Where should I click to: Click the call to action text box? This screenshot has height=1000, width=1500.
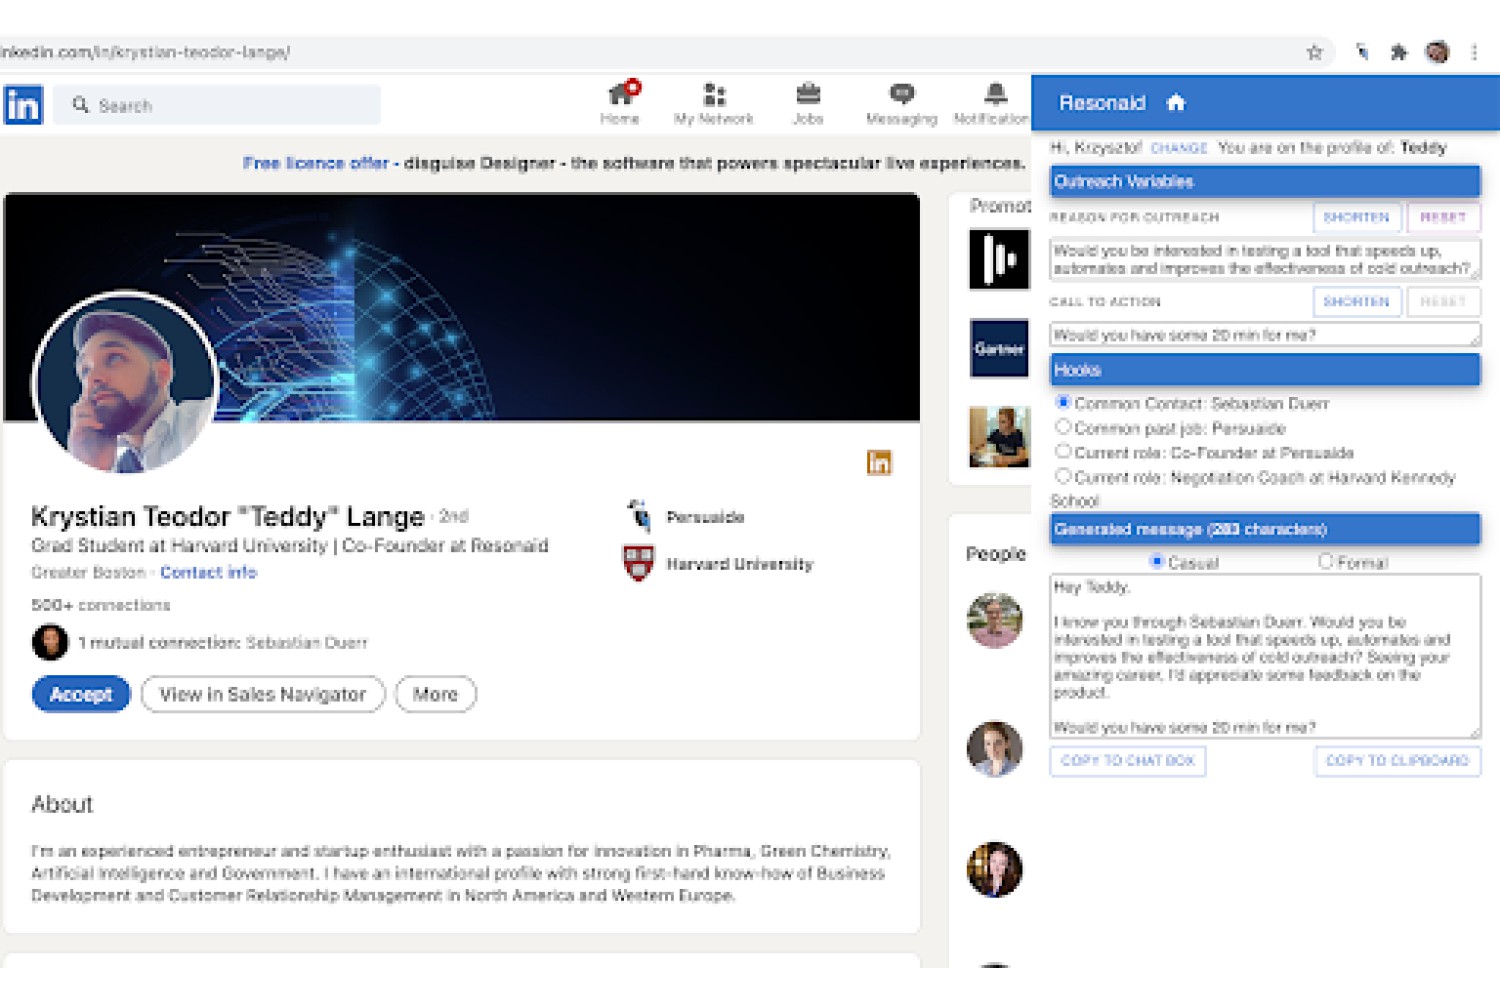1265,334
